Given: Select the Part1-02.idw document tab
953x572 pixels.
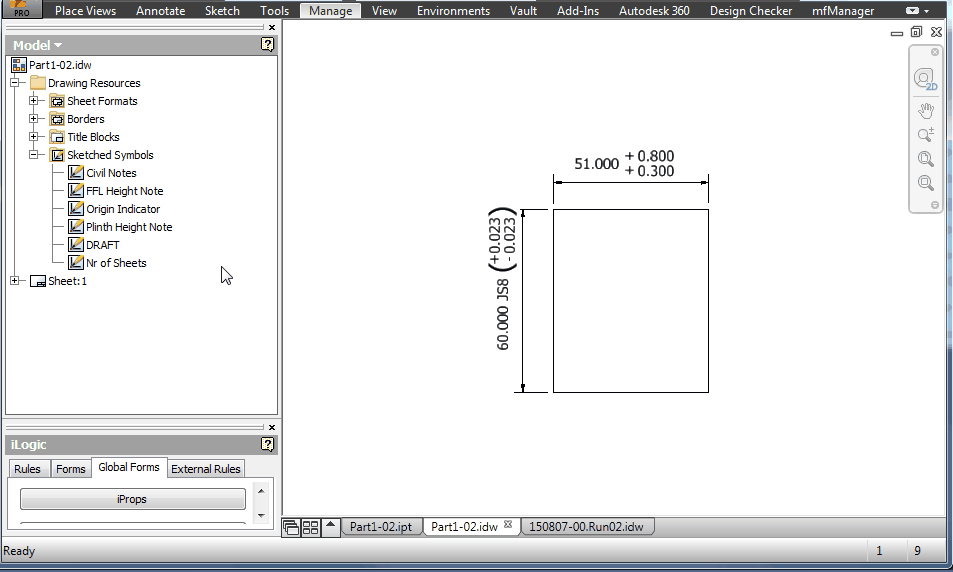Looking at the screenshot, I should click(464, 526).
